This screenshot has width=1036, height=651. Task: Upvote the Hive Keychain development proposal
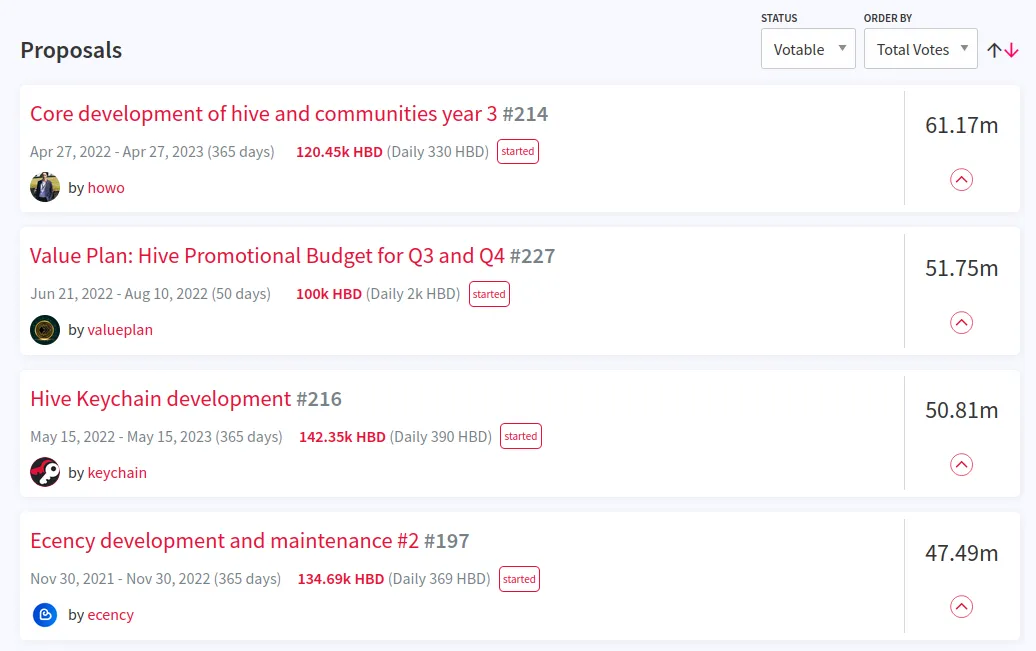961,465
